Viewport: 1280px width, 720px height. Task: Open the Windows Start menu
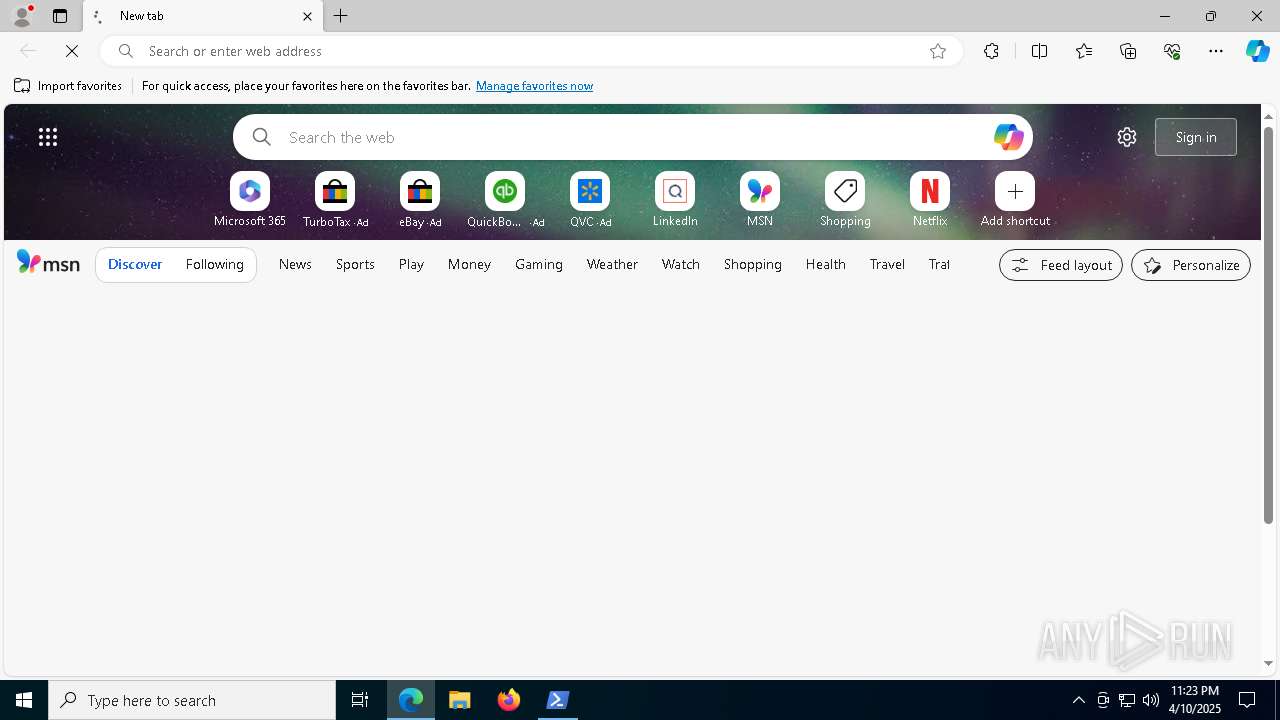click(24, 700)
